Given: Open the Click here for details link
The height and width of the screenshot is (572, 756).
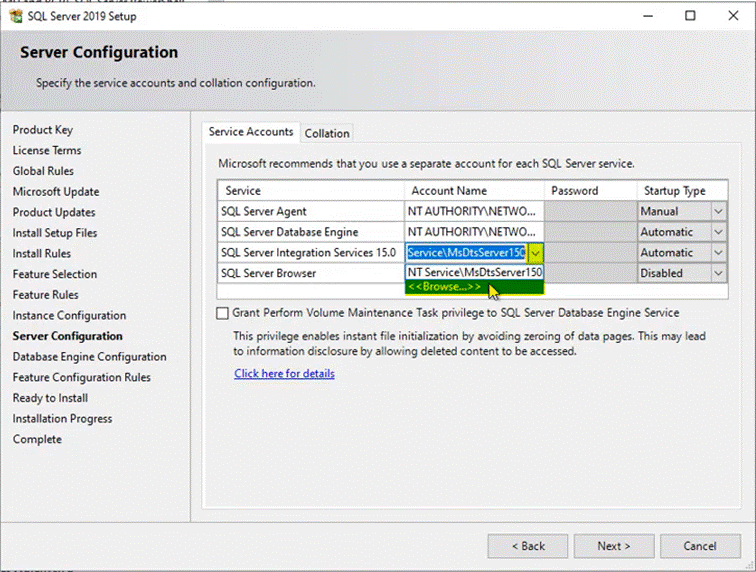Looking at the screenshot, I should (284, 374).
